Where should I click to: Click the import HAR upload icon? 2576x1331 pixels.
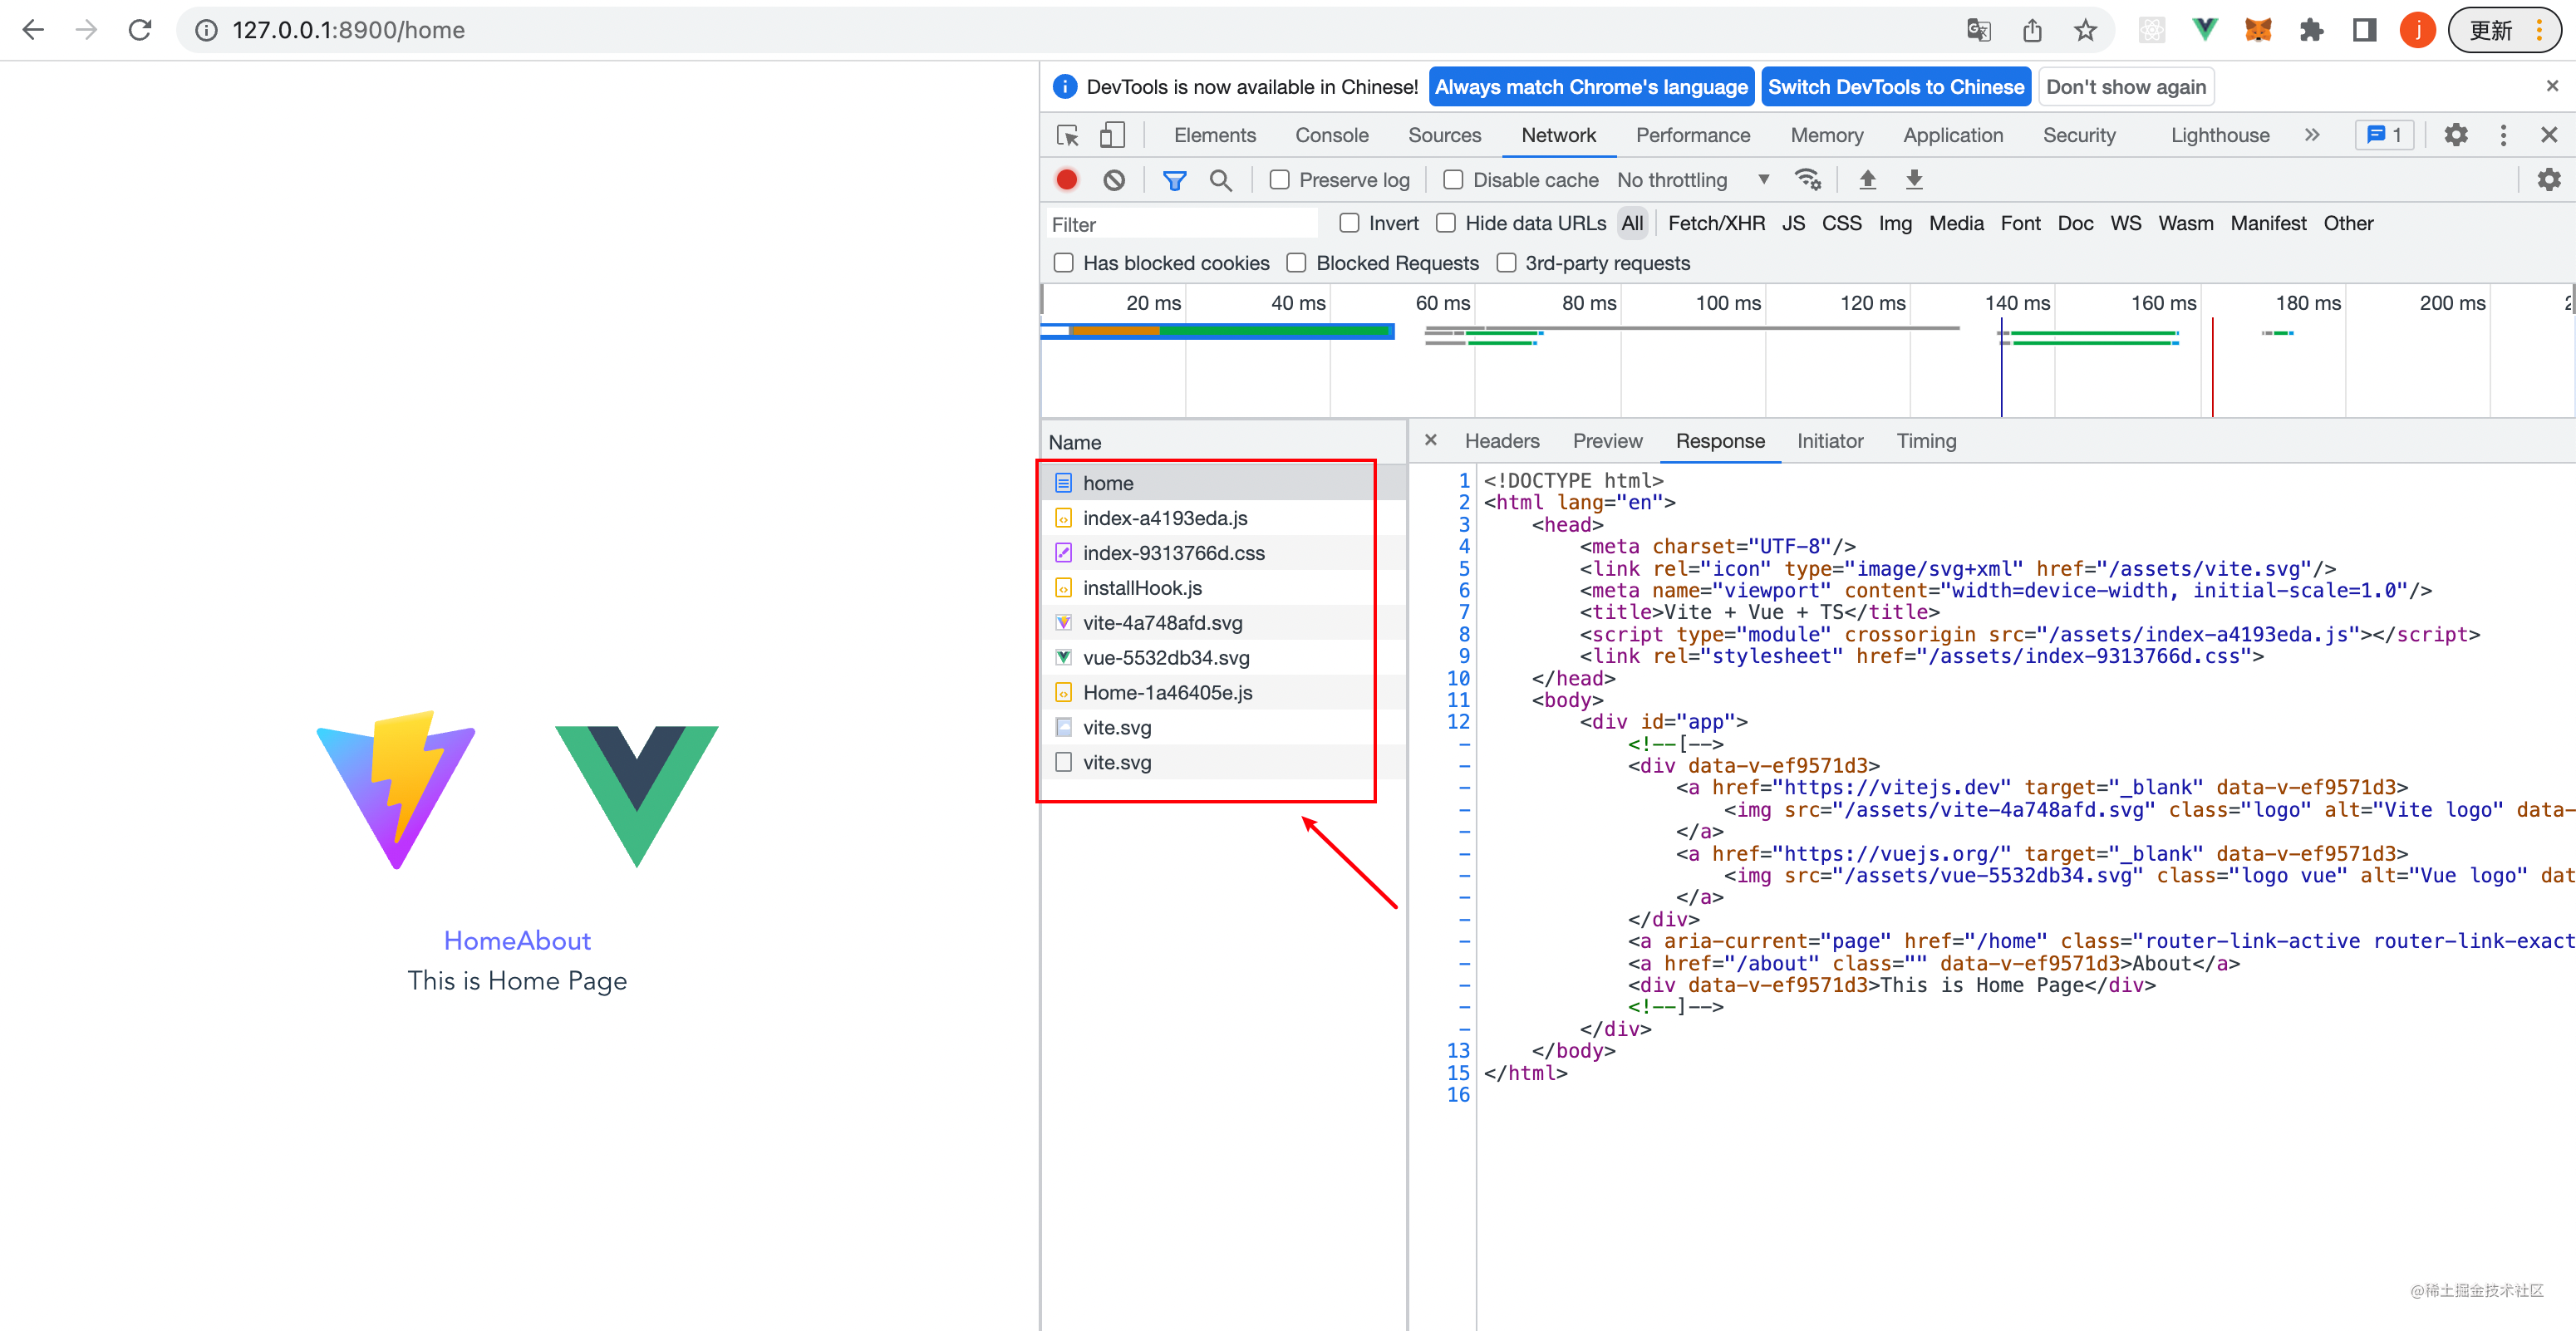click(1866, 180)
